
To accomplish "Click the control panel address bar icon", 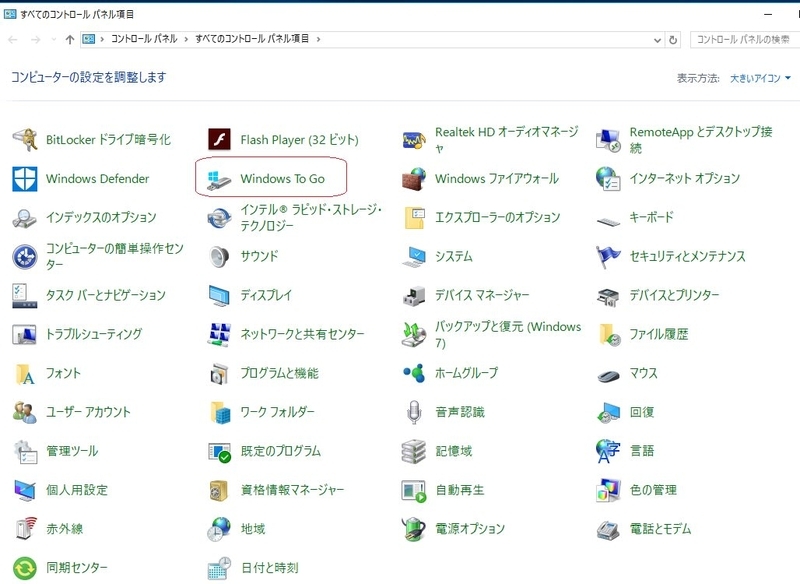I will pyautogui.click(x=89, y=39).
